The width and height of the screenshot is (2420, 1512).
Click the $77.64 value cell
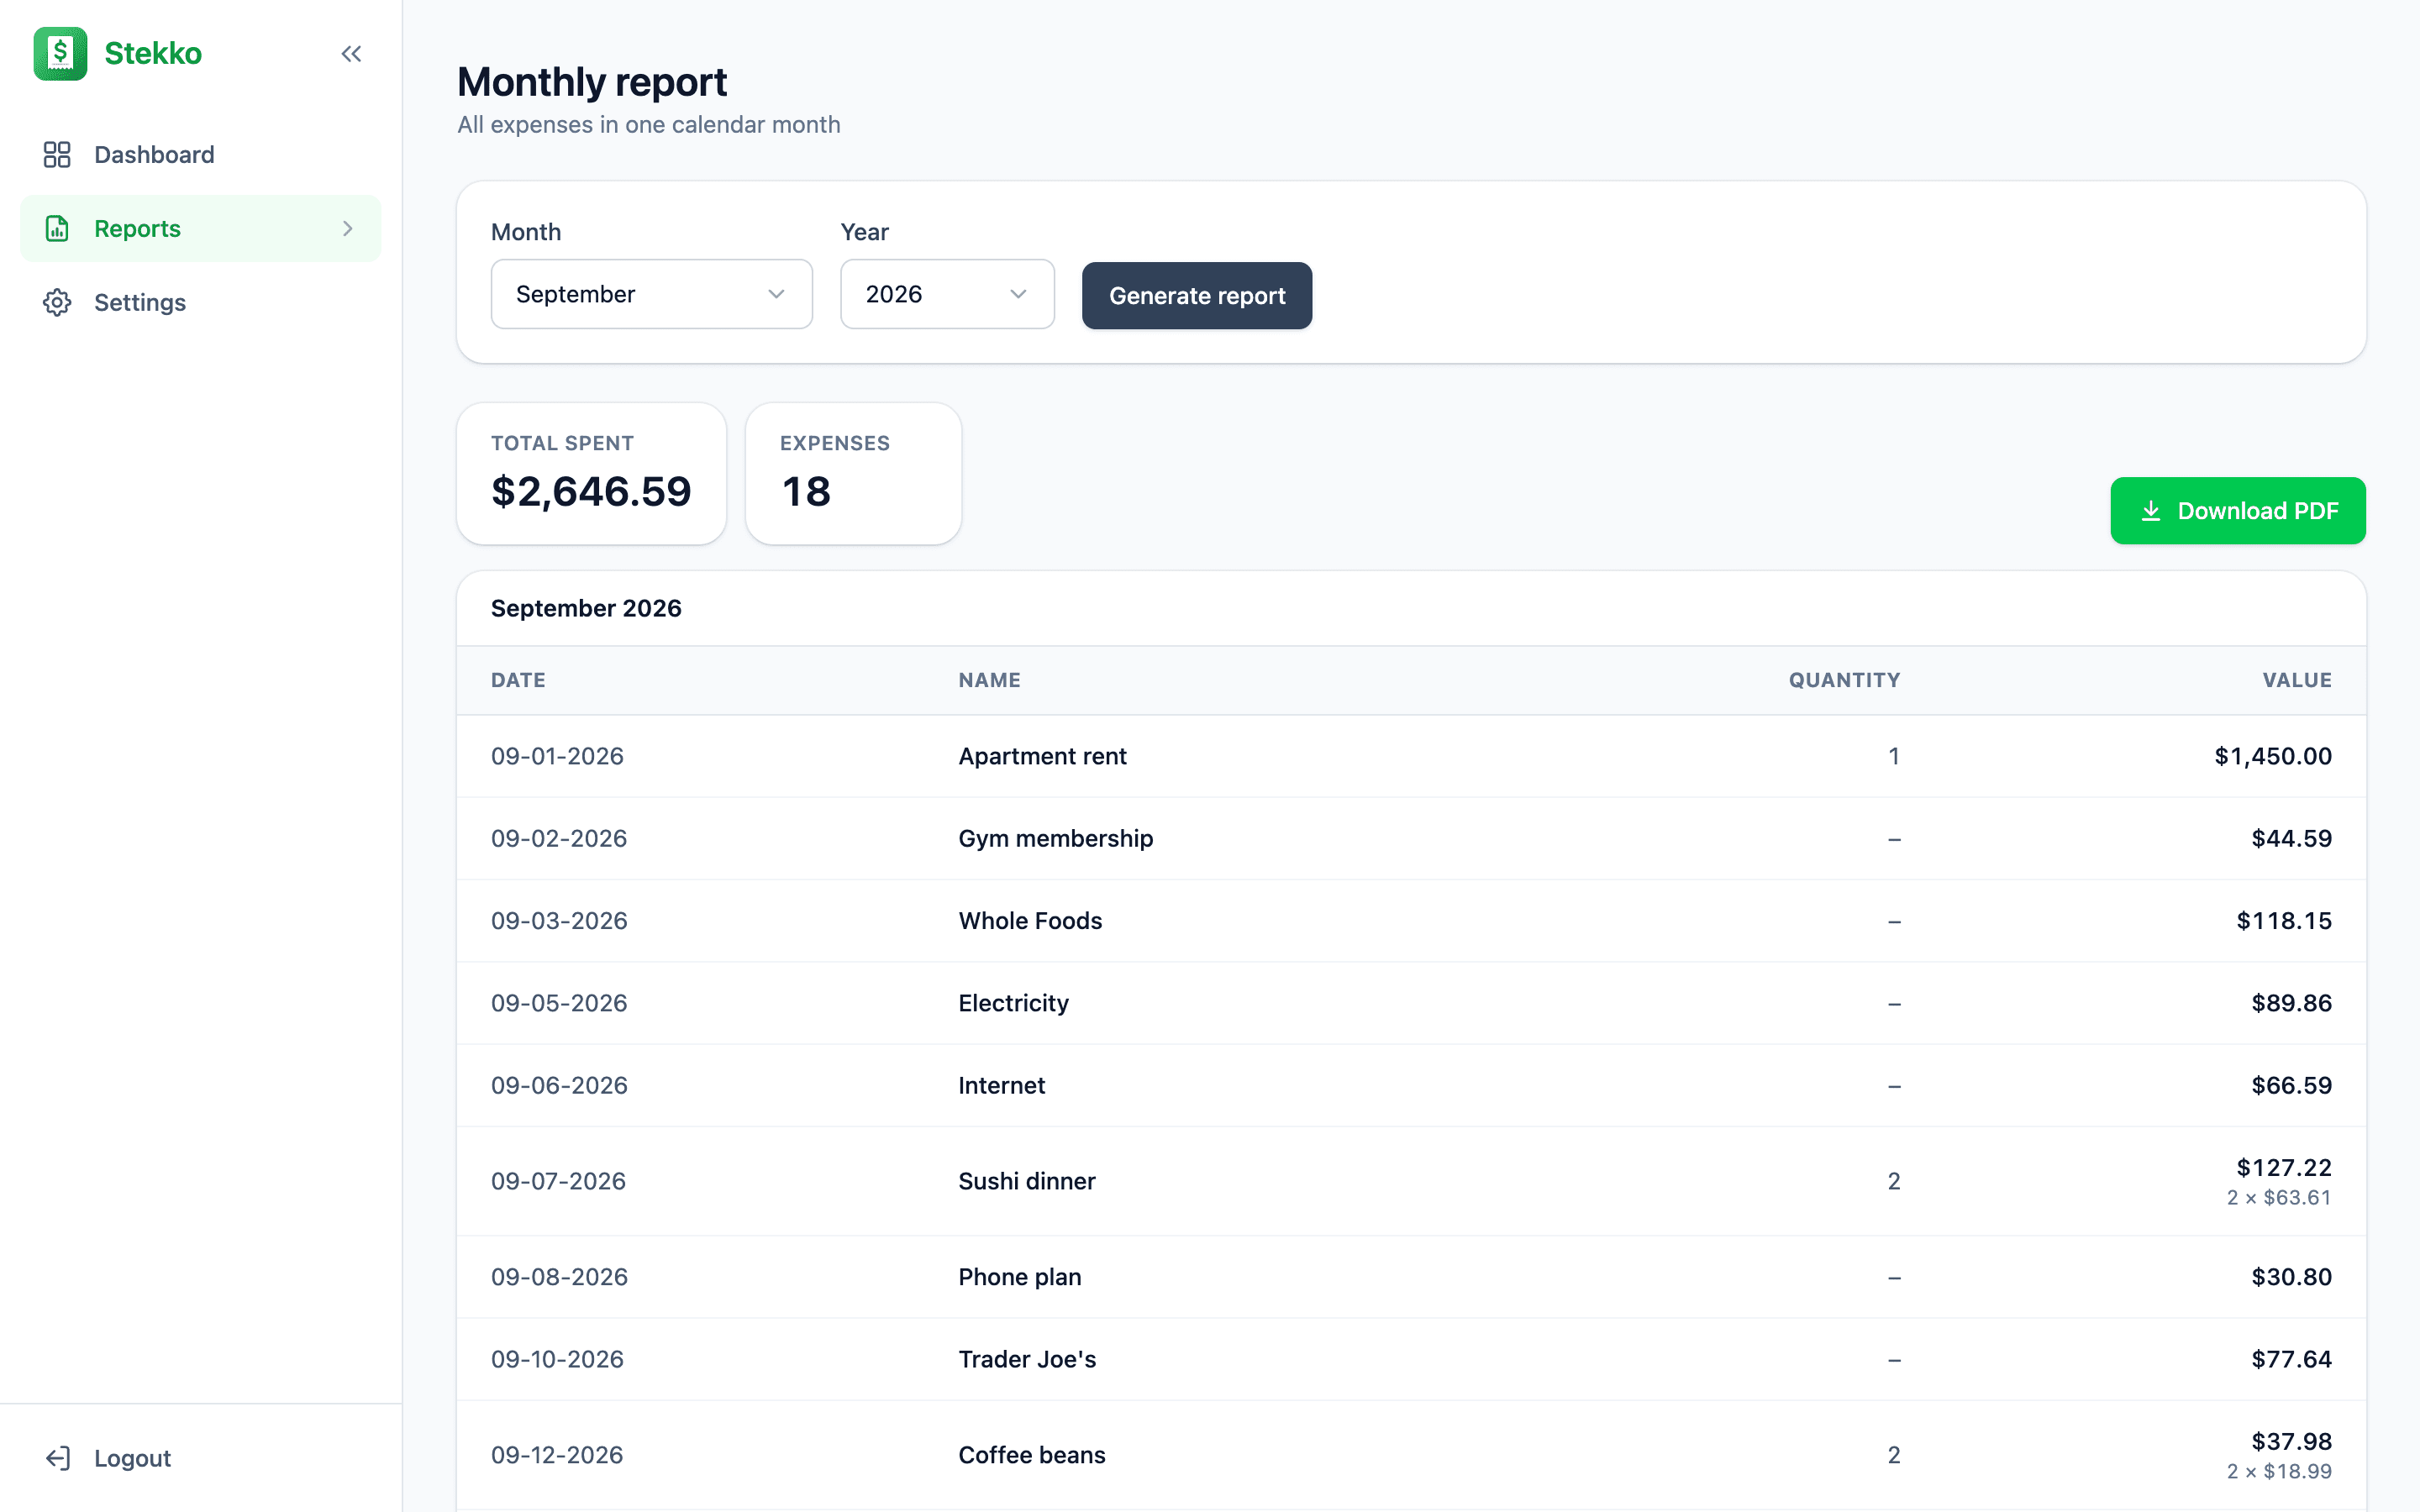click(2291, 1359)
